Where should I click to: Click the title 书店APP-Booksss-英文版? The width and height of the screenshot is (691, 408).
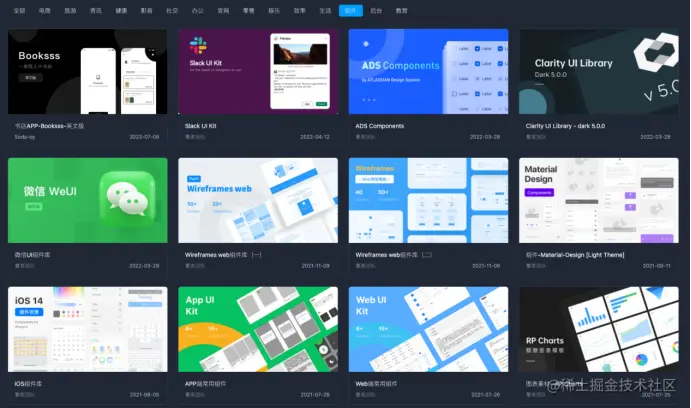click(49, 126)
